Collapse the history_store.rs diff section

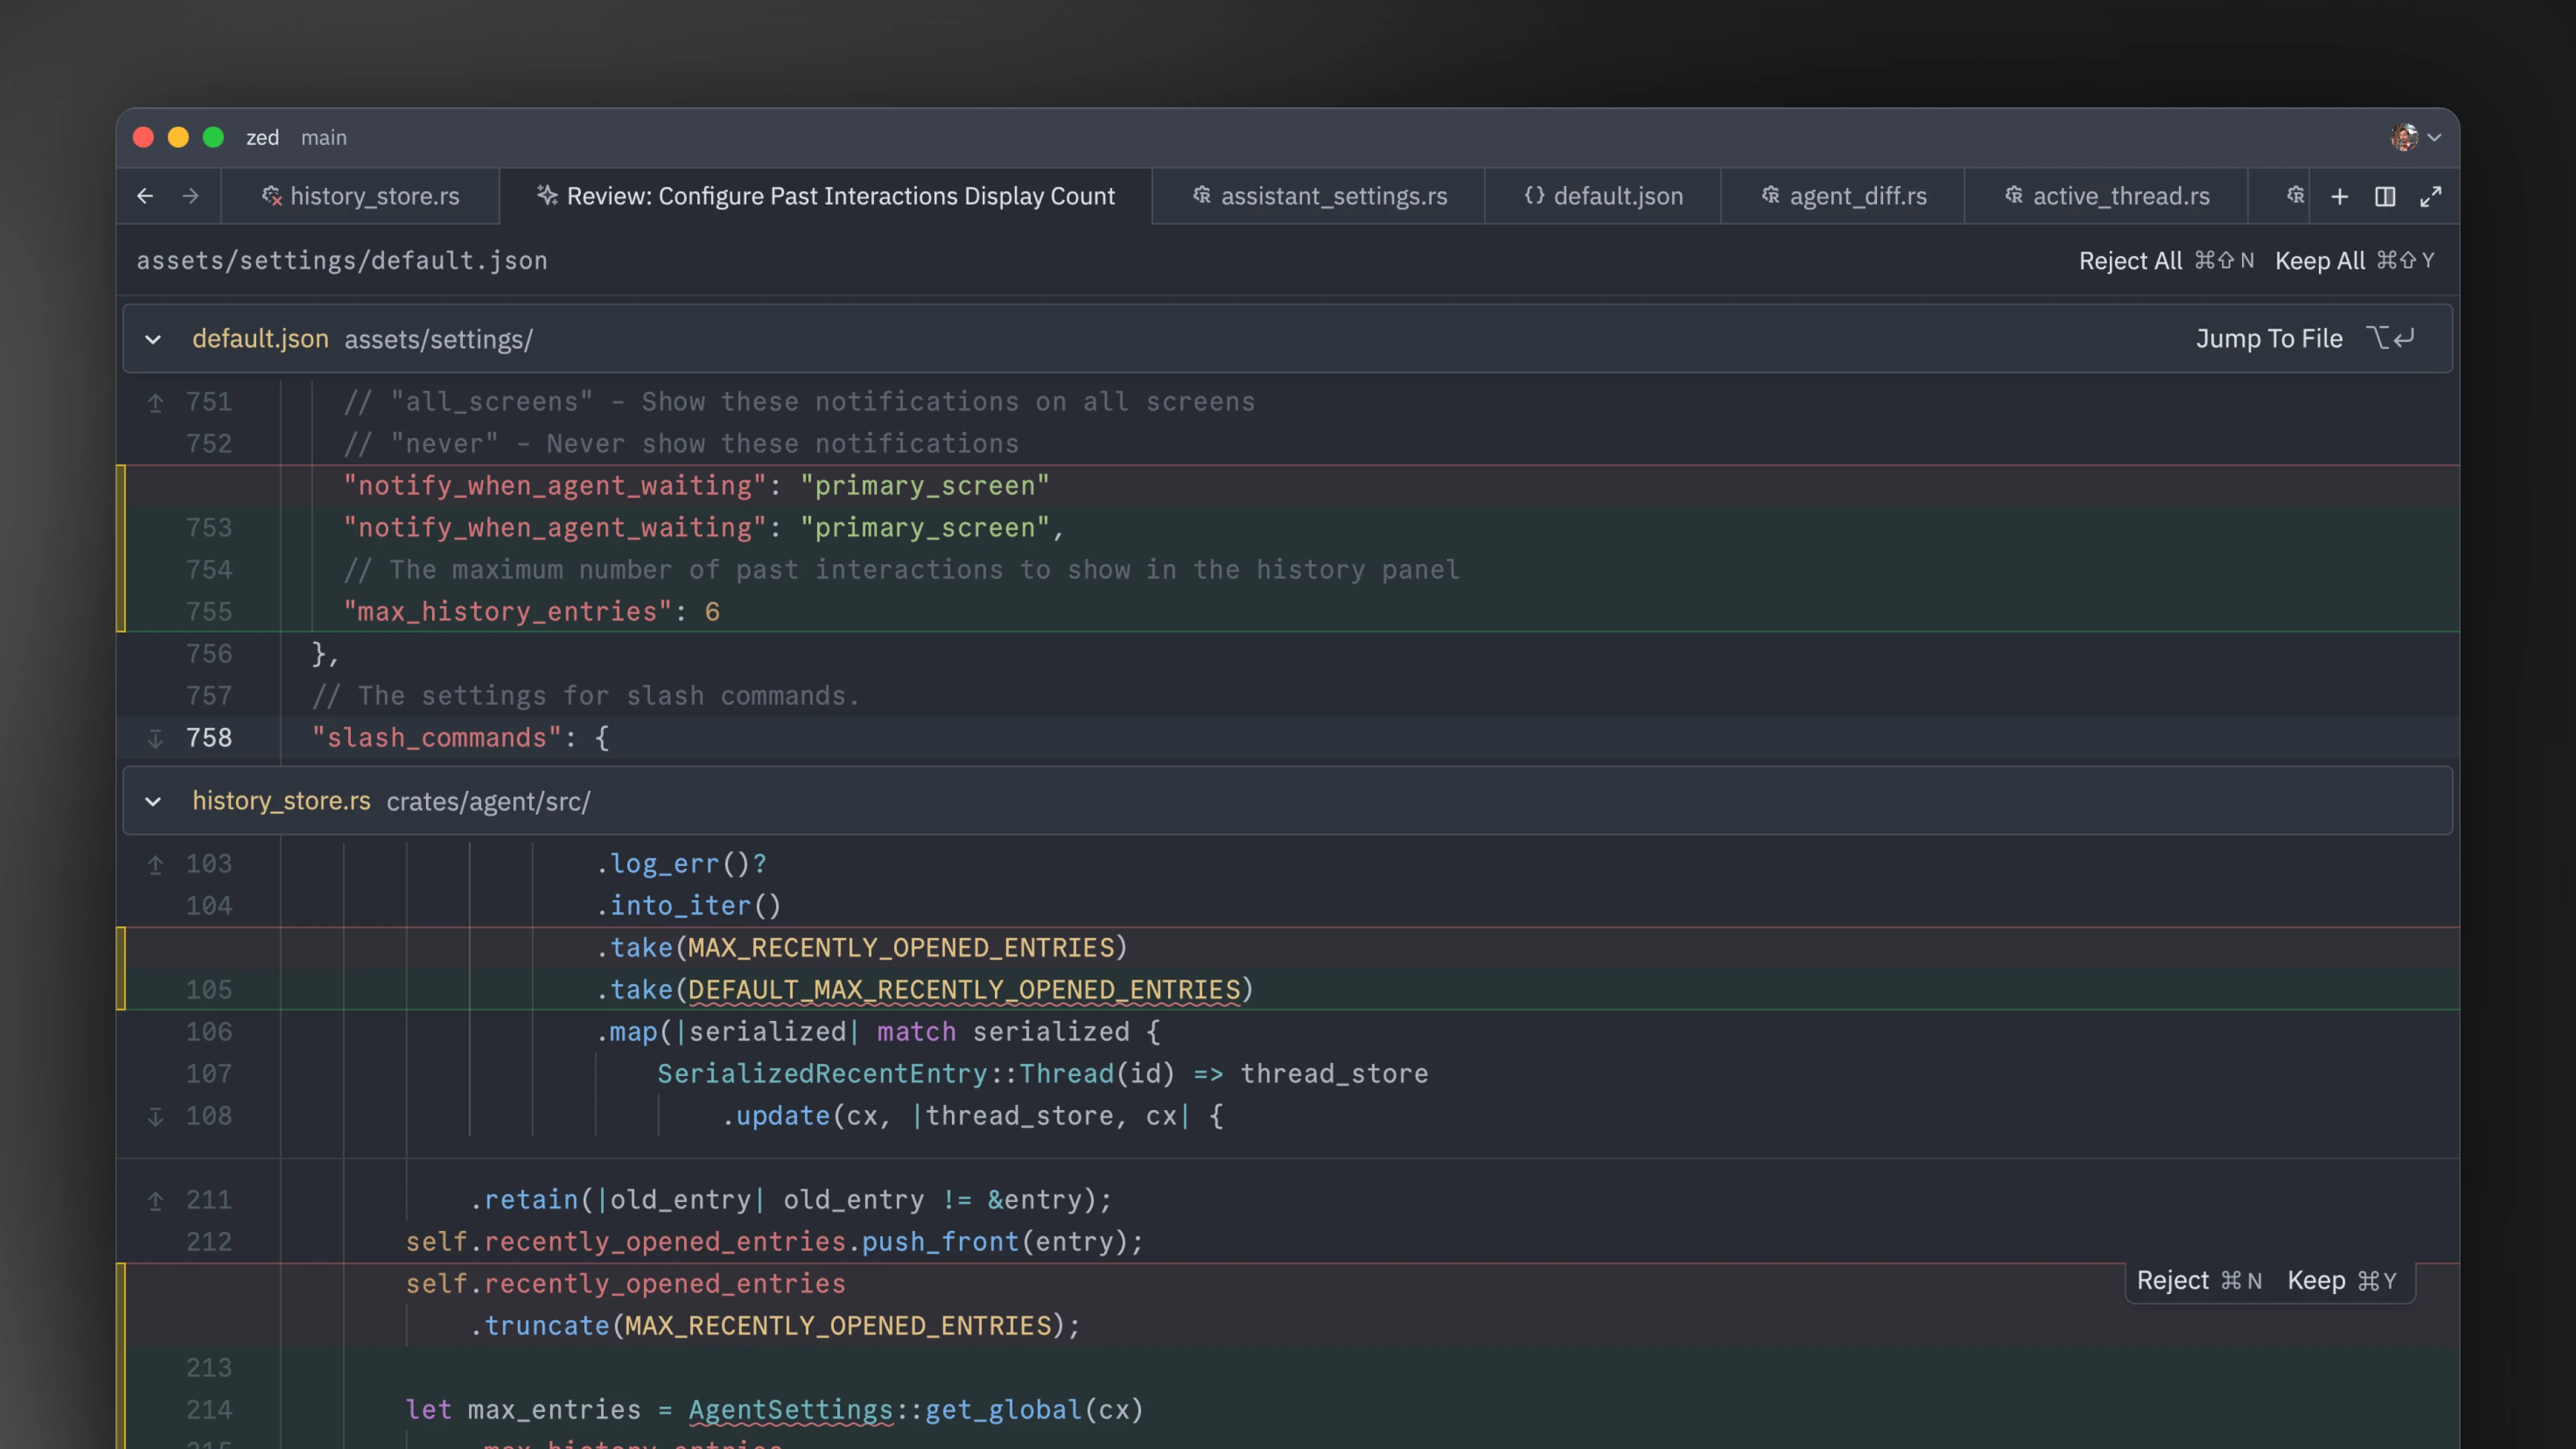[153, 801]
